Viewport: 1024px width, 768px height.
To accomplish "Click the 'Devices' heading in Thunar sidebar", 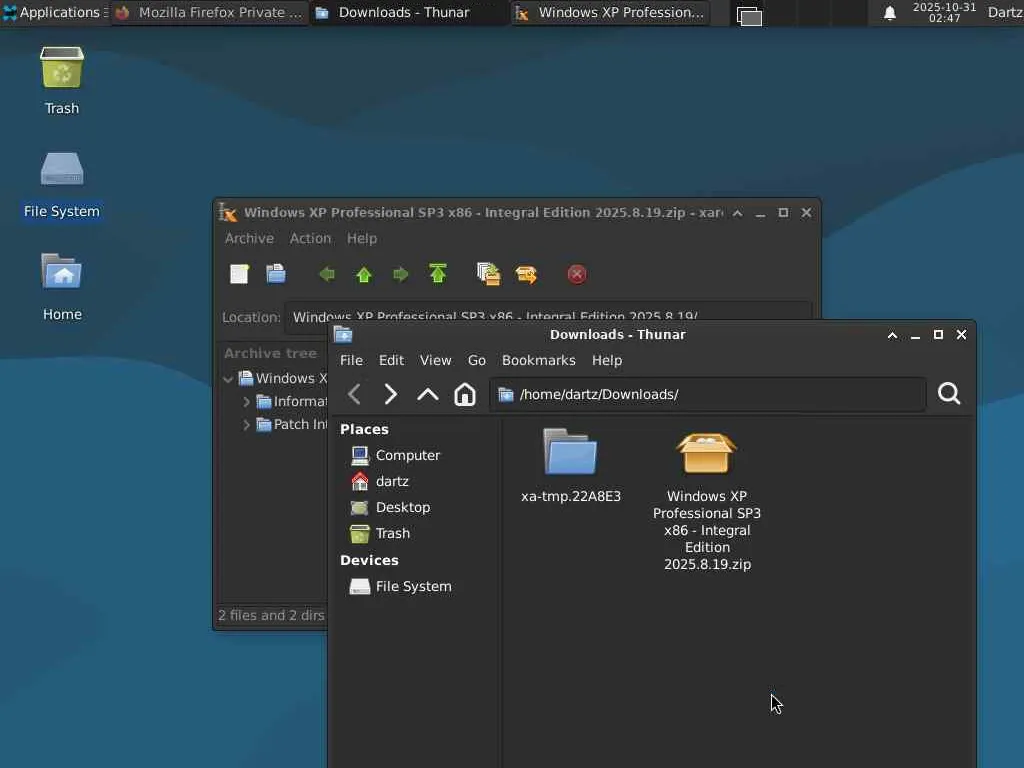I will 369,560.
